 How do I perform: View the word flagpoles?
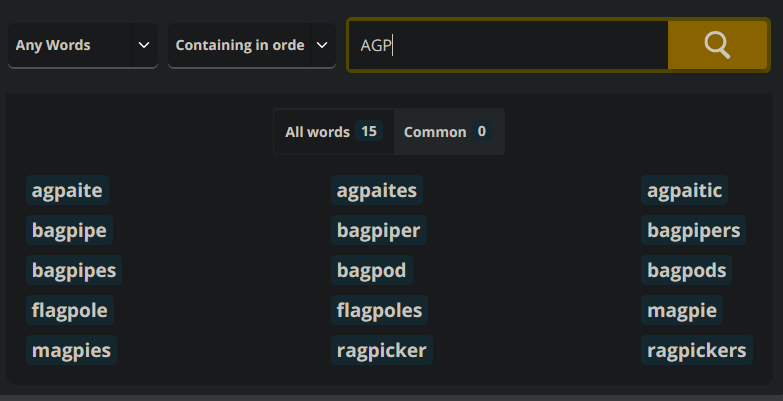tap(380, 310)
